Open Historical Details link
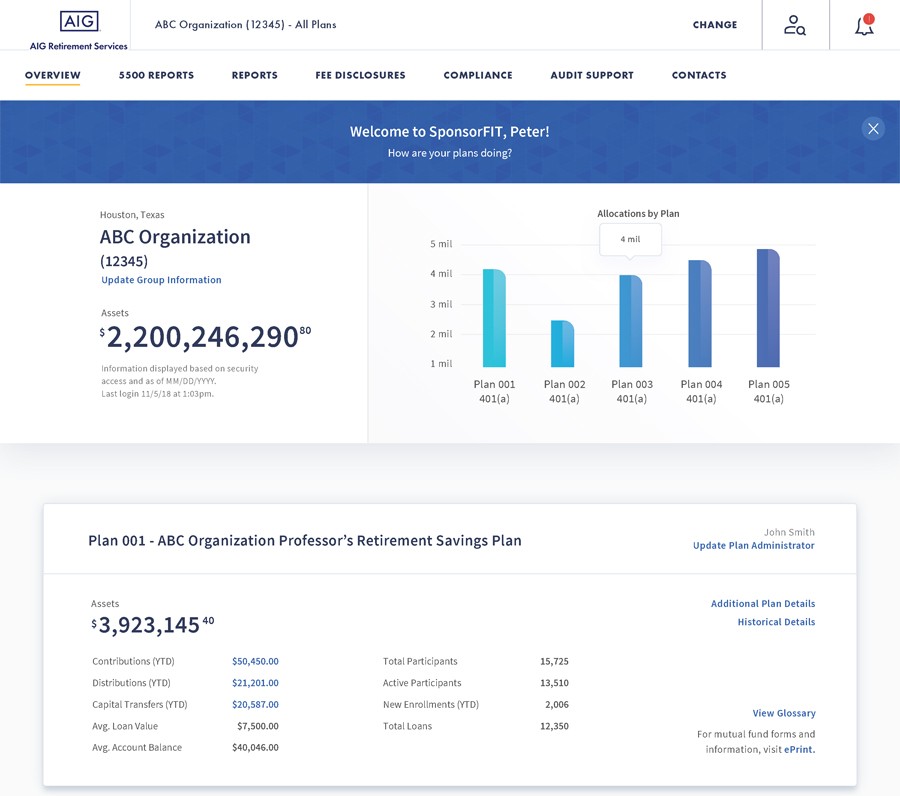This screenshot has width=900, height=796. tap(776, 622)
